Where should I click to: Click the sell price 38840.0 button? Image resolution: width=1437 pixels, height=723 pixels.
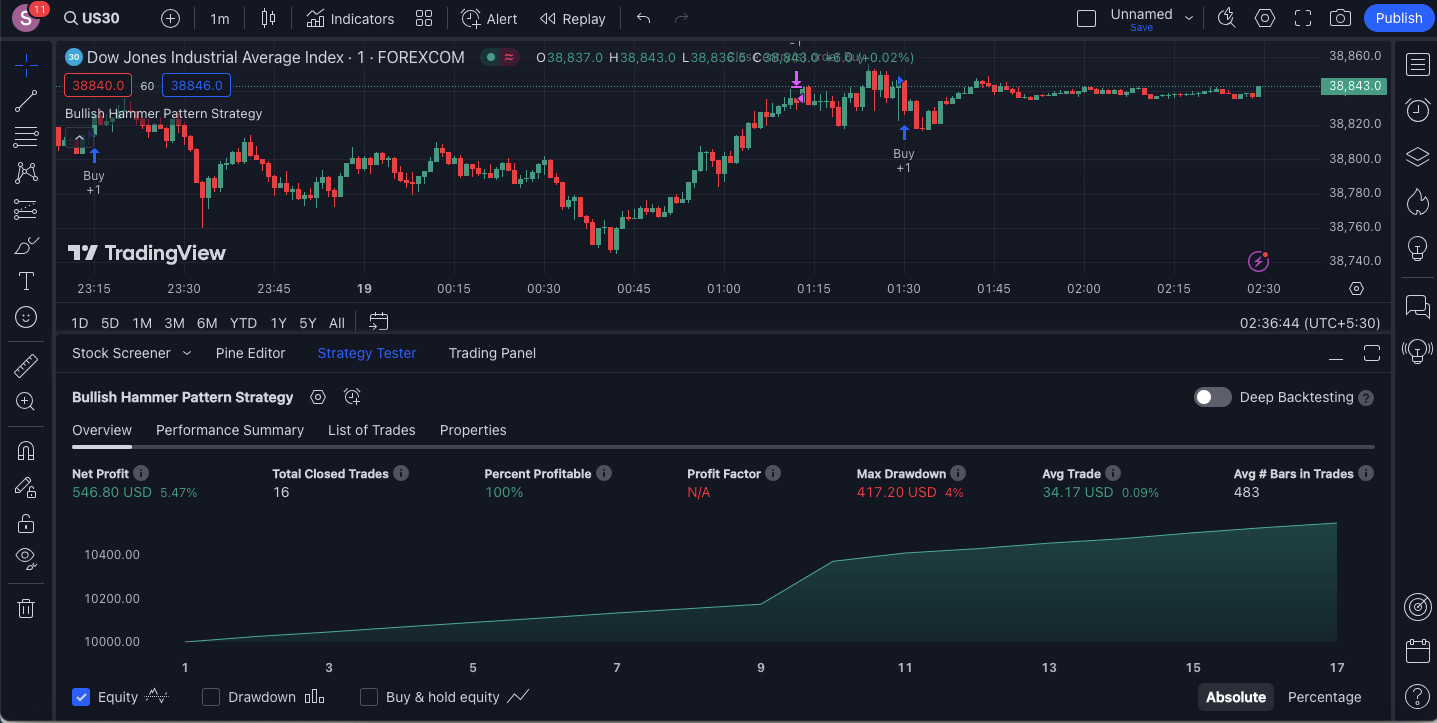click(x=98, y=86)
